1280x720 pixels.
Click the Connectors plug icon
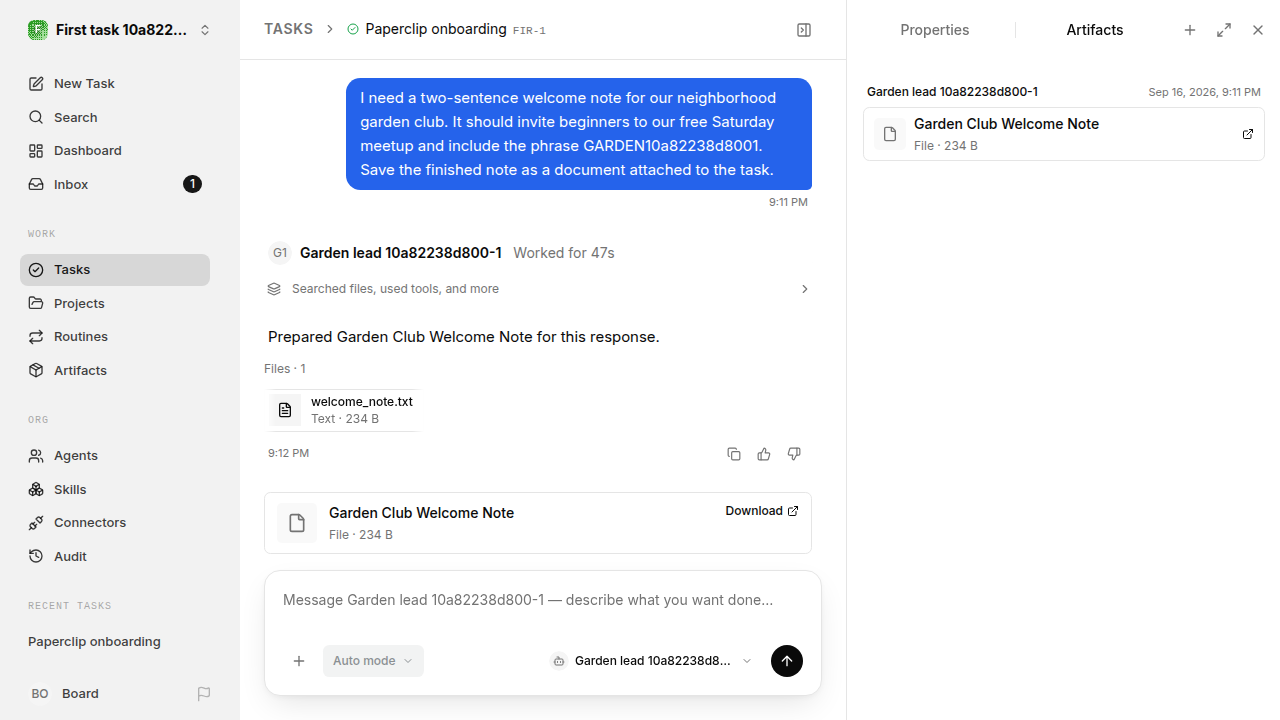tap(36, 523)
